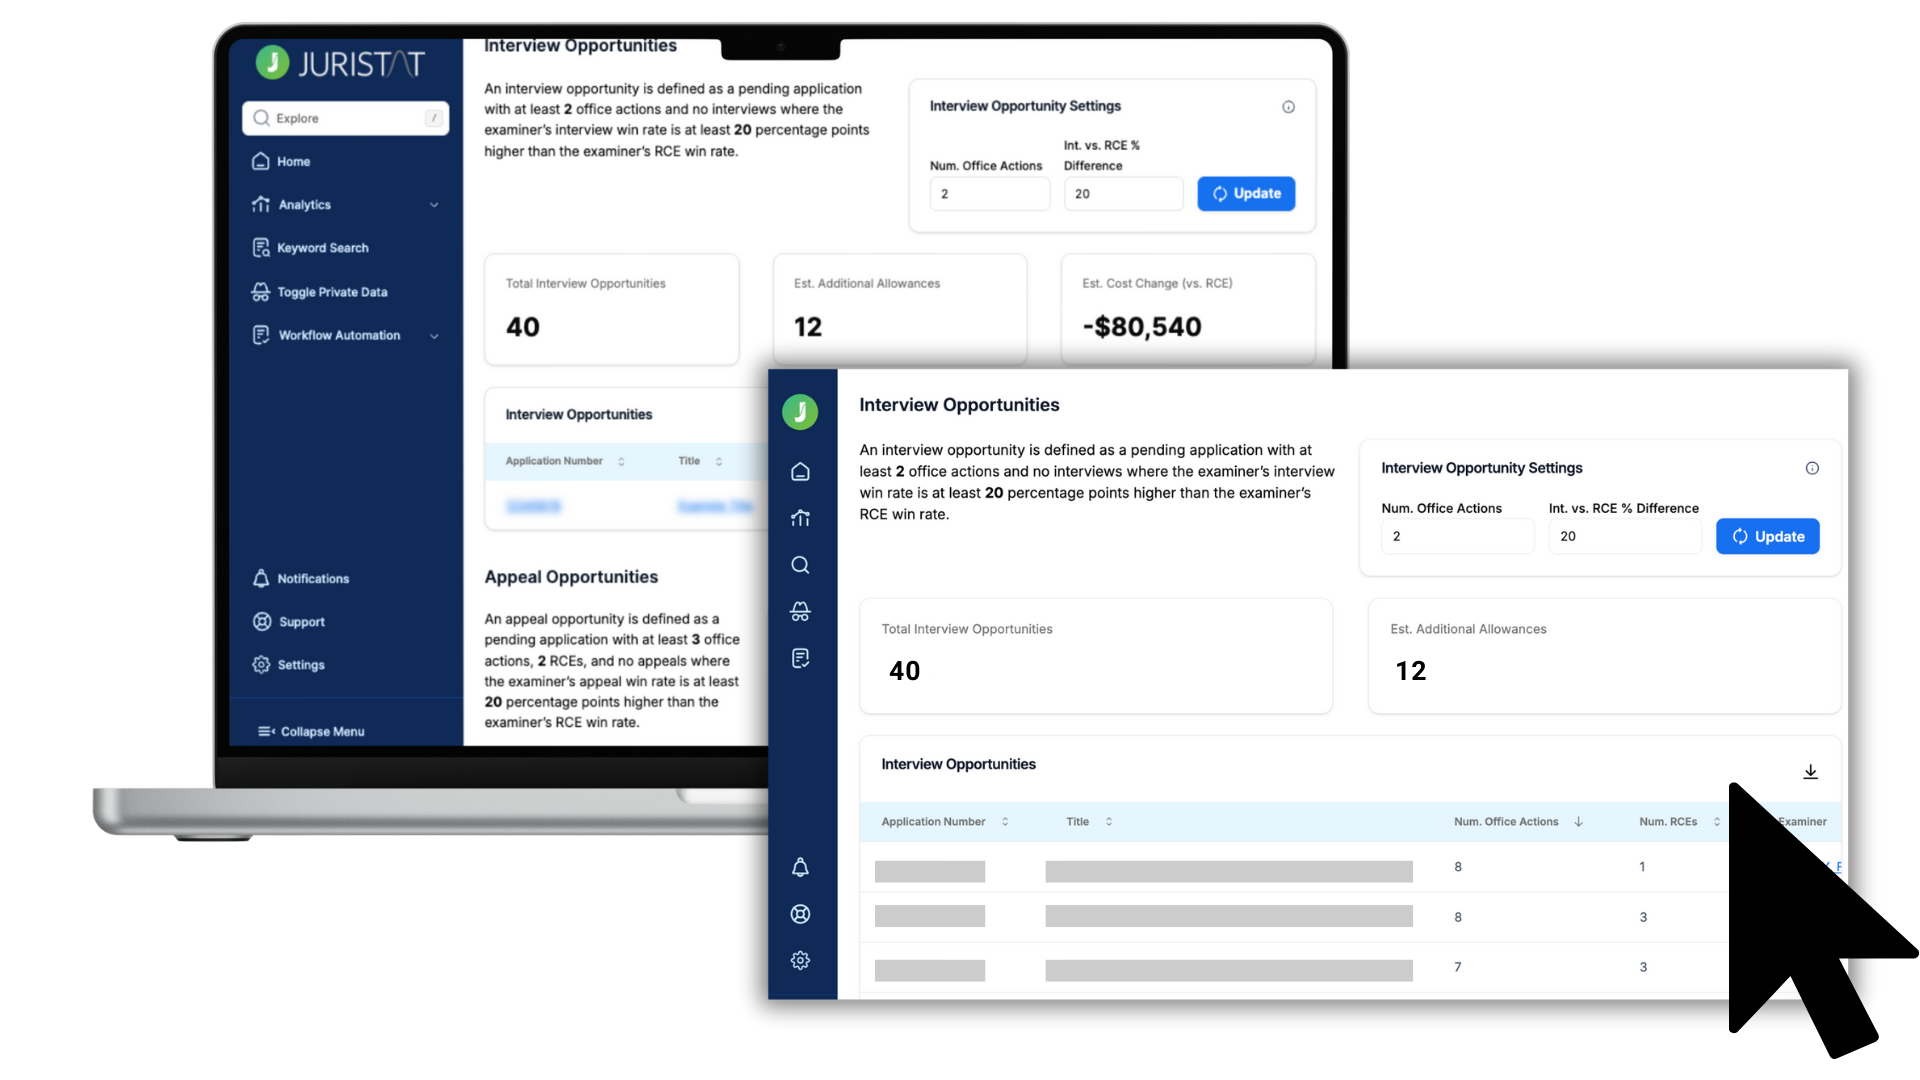Click the Update button in Interview Opportunity Settings
The height and width of the screenshot is (1080, 1920).
[1767, 536]
